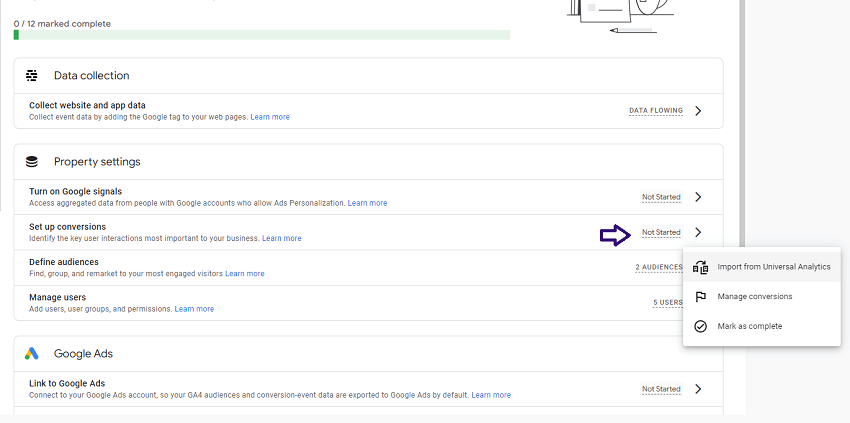Click the Google Ads section heading
The image size is (850, 423).
(83, 354)
